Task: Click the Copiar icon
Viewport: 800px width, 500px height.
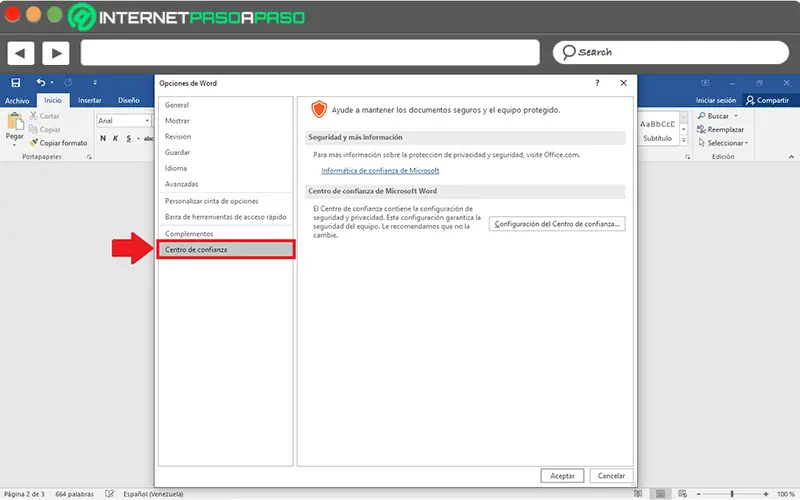Action: click(33, 130)
